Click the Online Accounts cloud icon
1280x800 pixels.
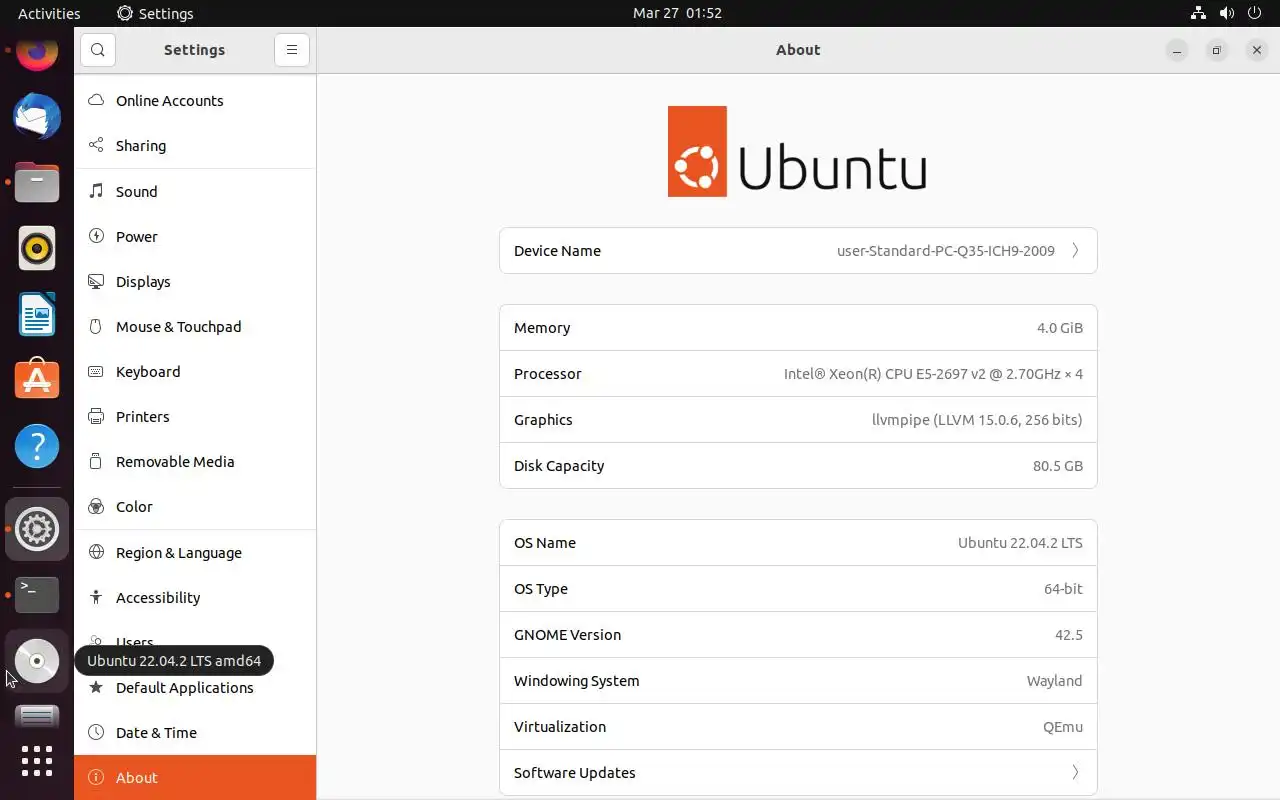coord(96,100)
